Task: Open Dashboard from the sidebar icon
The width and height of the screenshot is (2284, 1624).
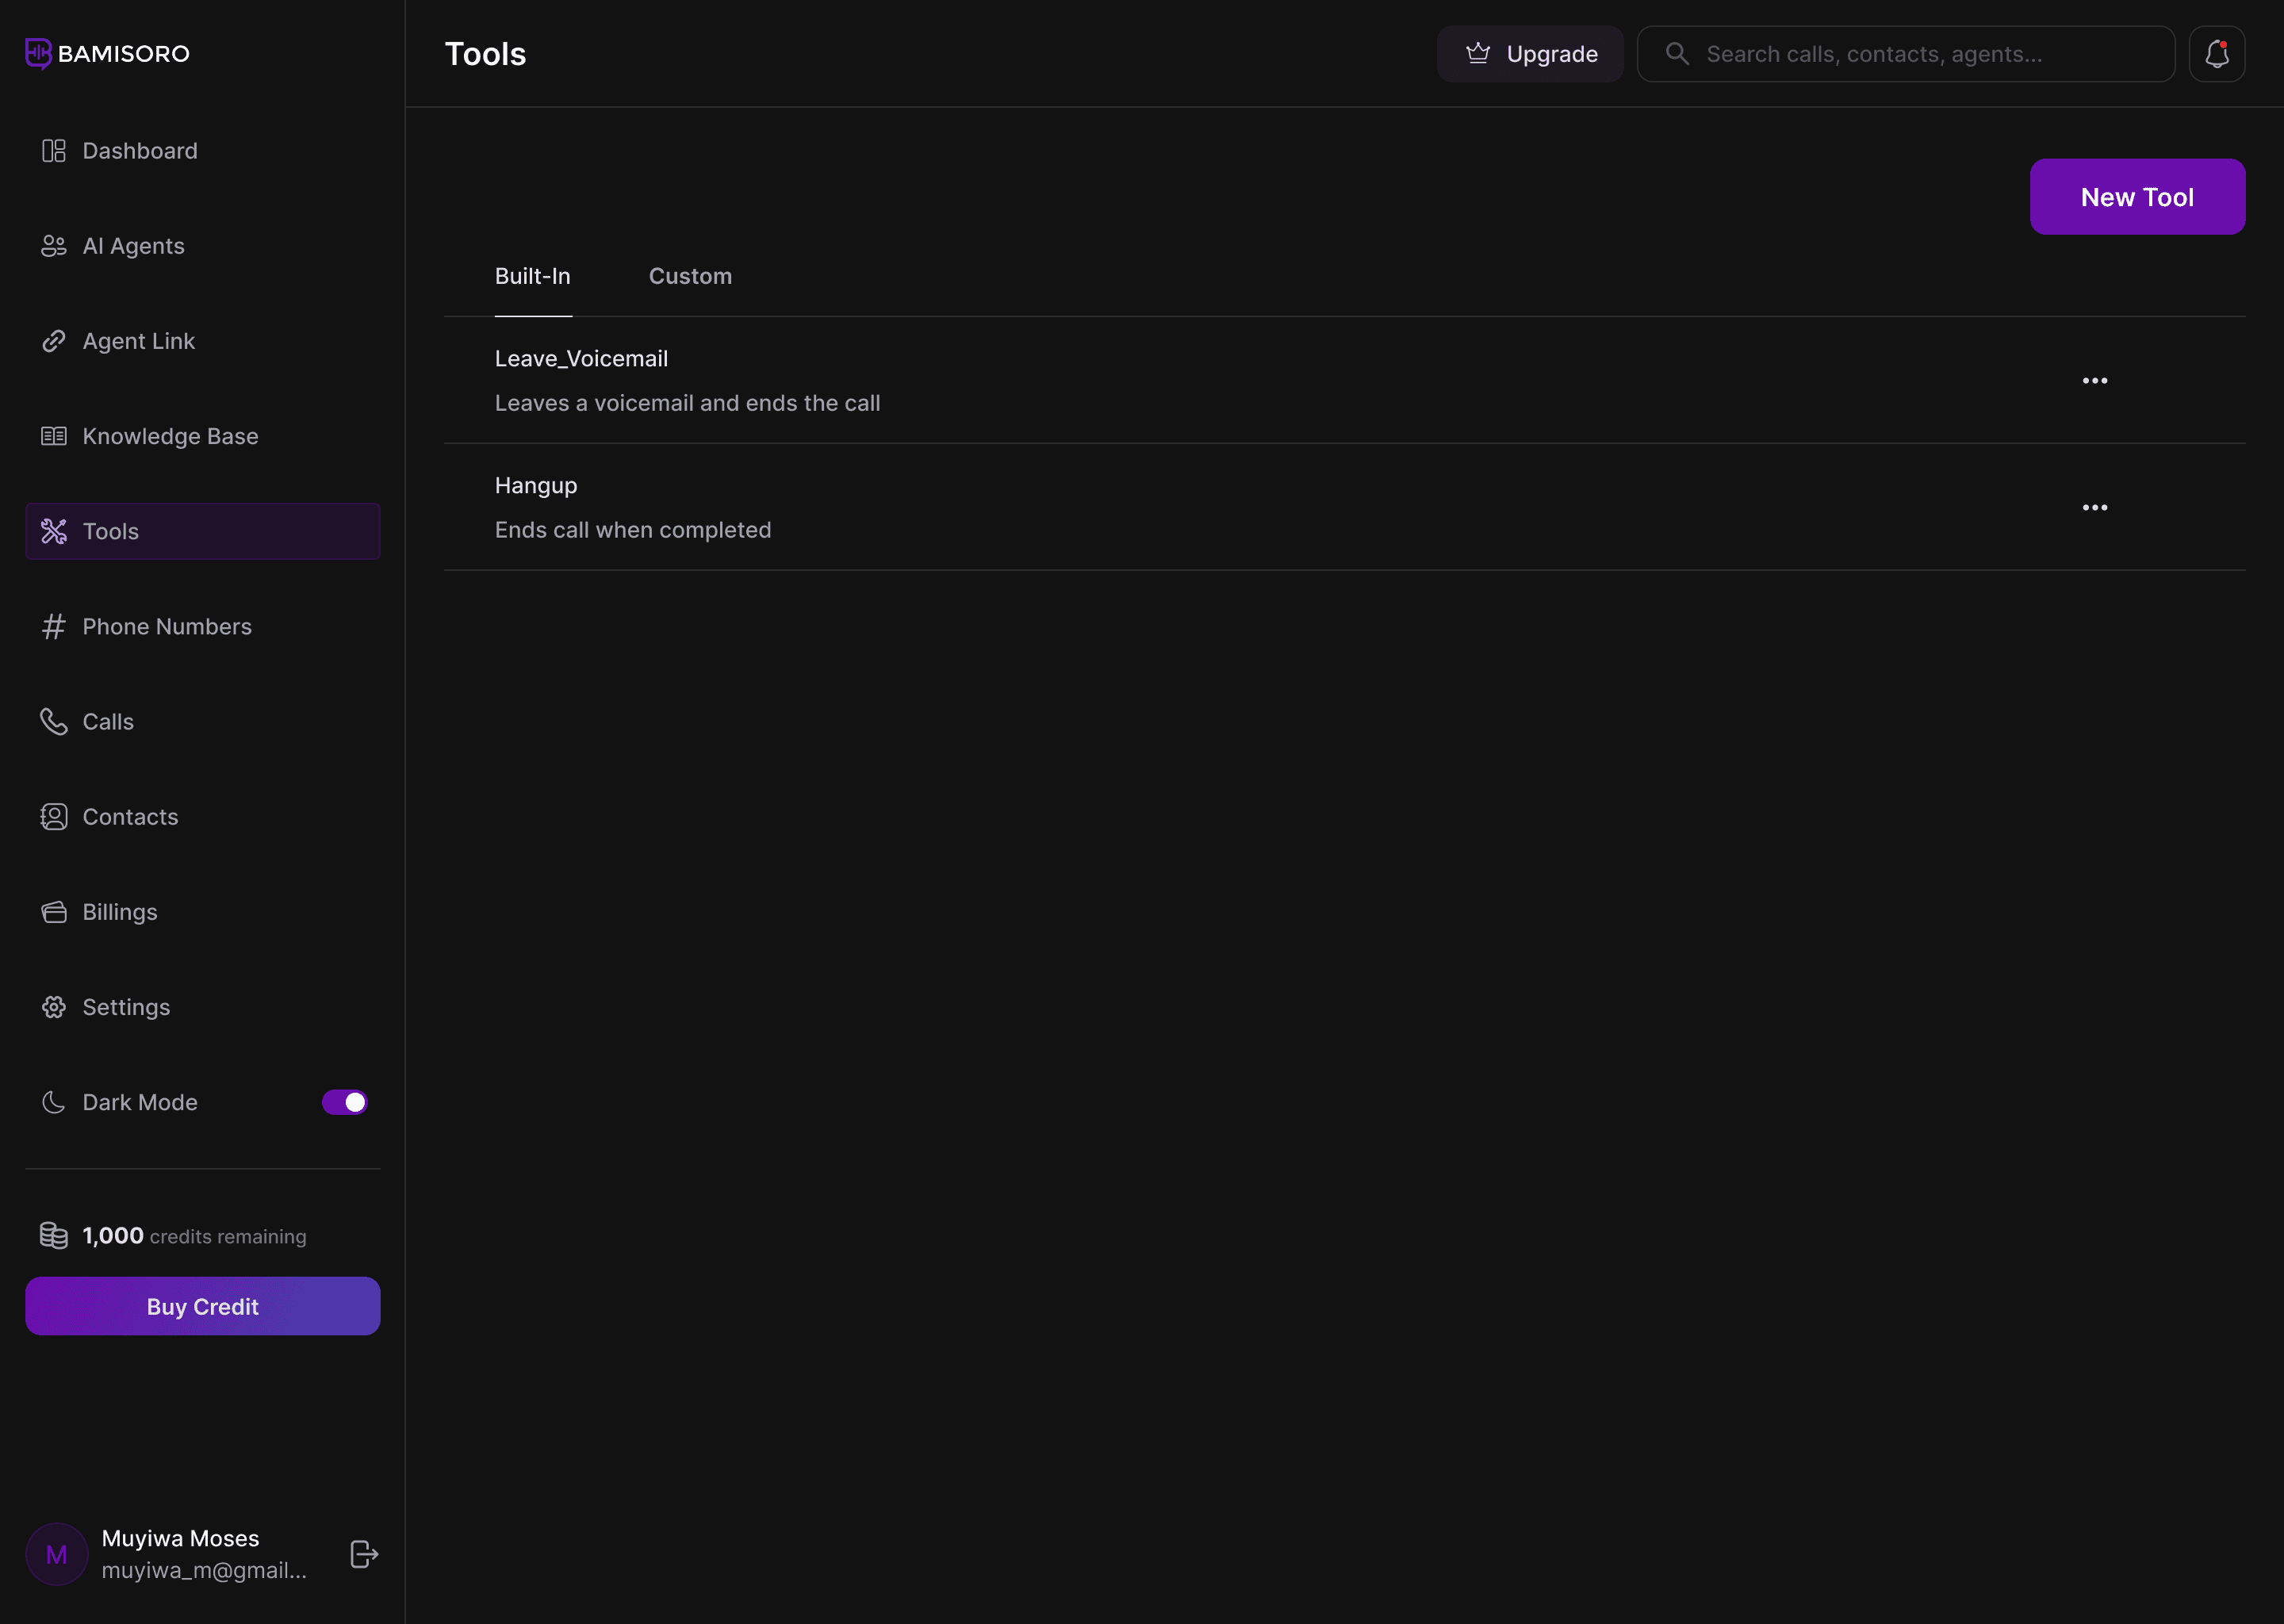Action: click(x=54, y=151)
